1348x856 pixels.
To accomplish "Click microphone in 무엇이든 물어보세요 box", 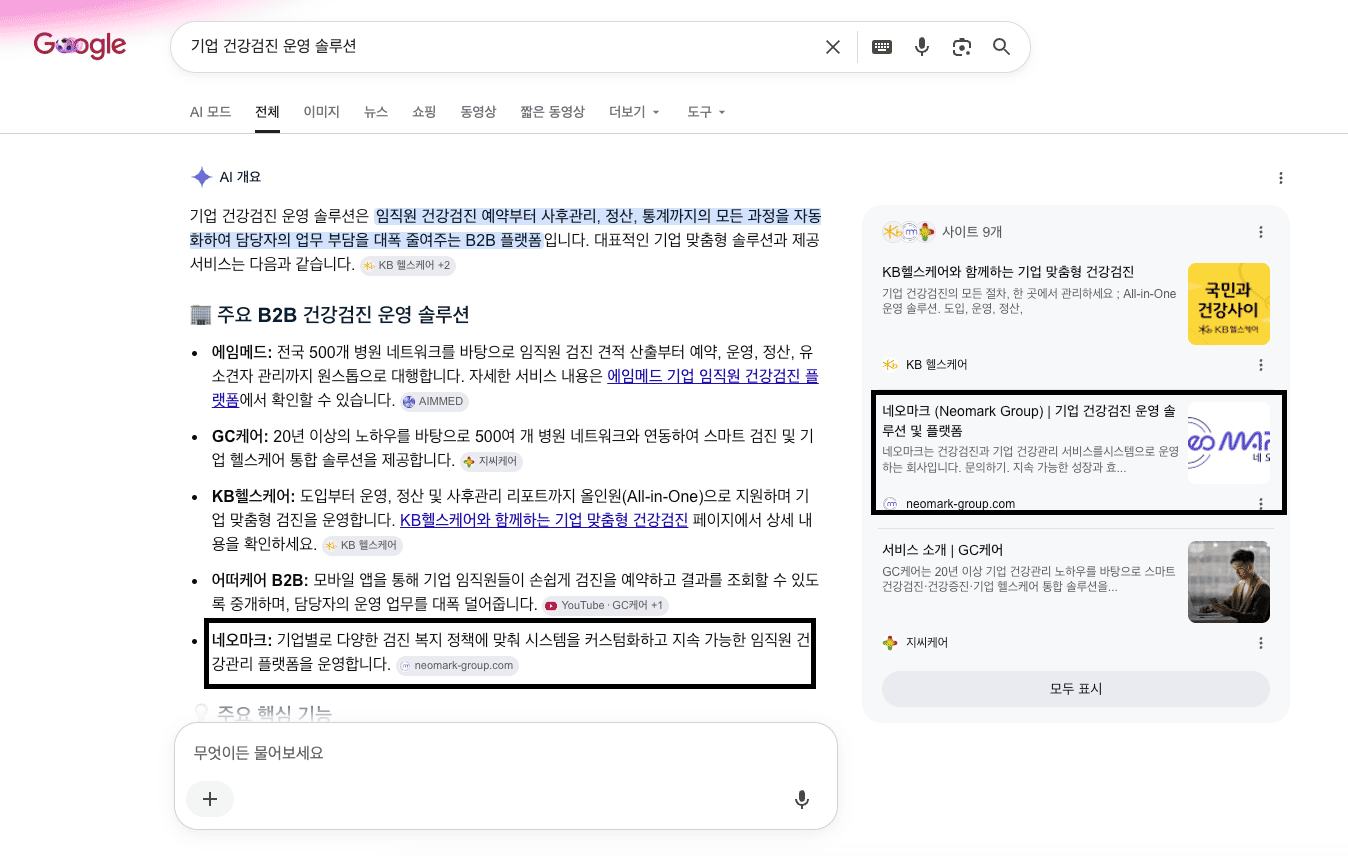I will (x=801, y=799).
